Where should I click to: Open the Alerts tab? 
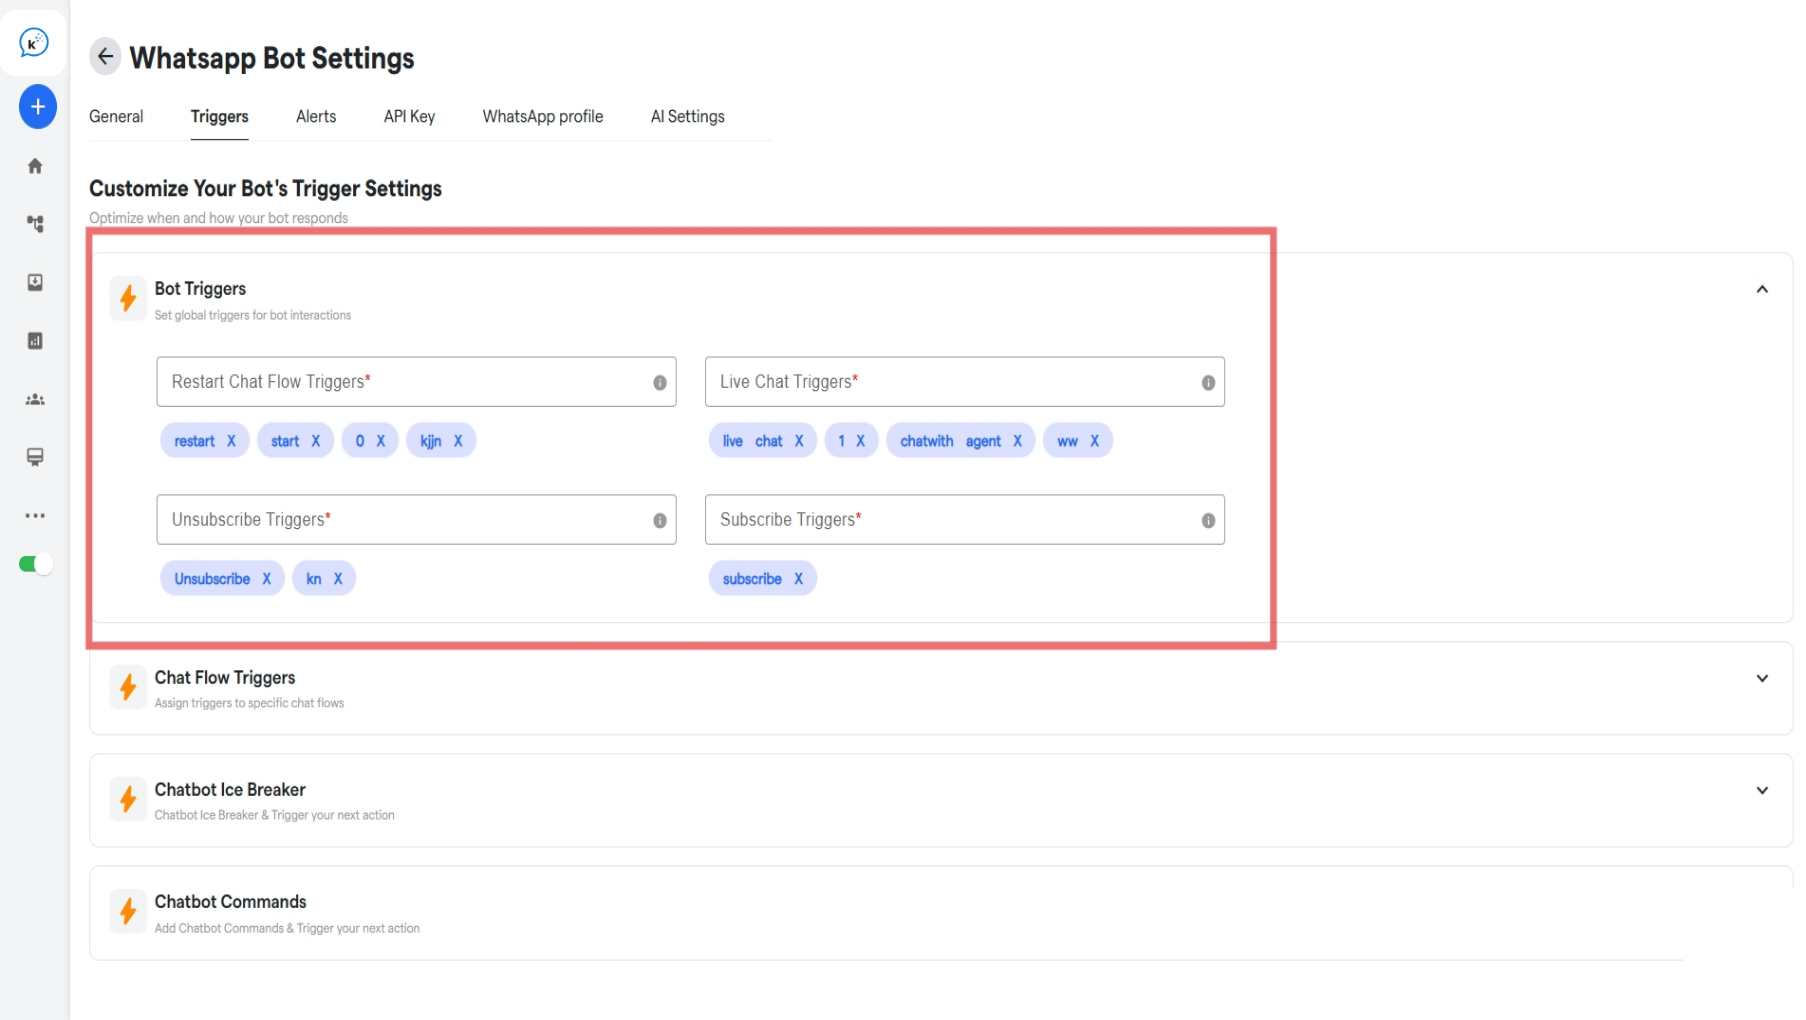coord(316,117)
